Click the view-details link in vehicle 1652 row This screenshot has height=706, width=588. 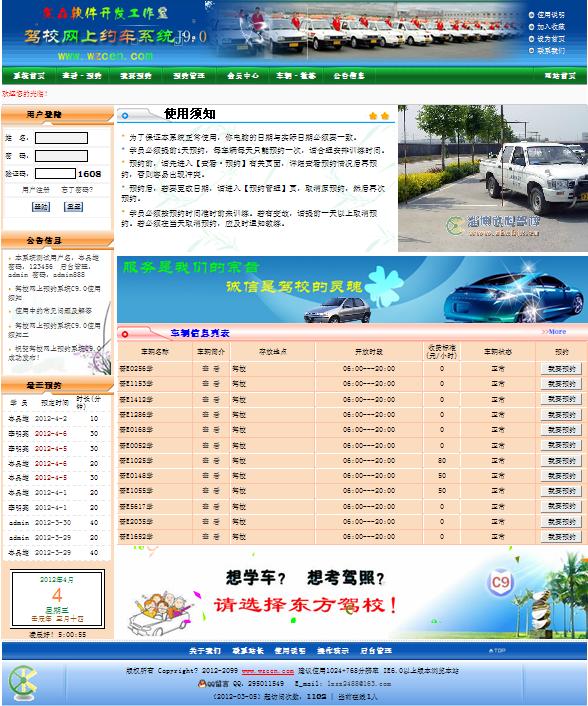click(x=211, y=537)
